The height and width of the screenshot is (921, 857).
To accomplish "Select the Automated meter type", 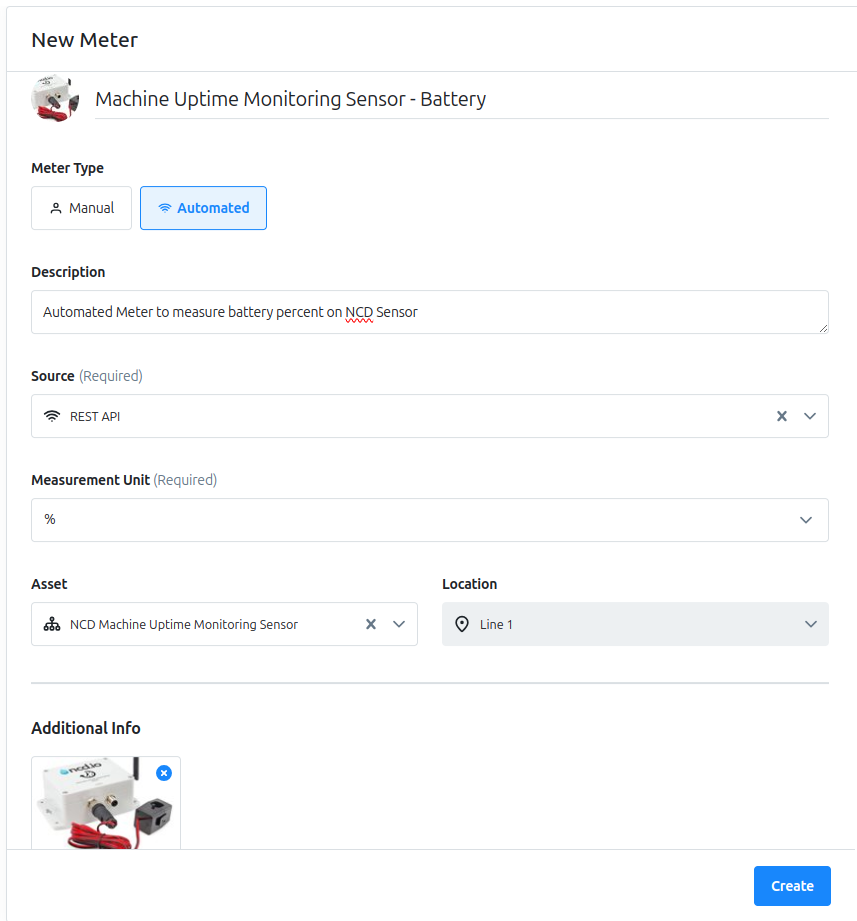I will [x=203, y=208].
